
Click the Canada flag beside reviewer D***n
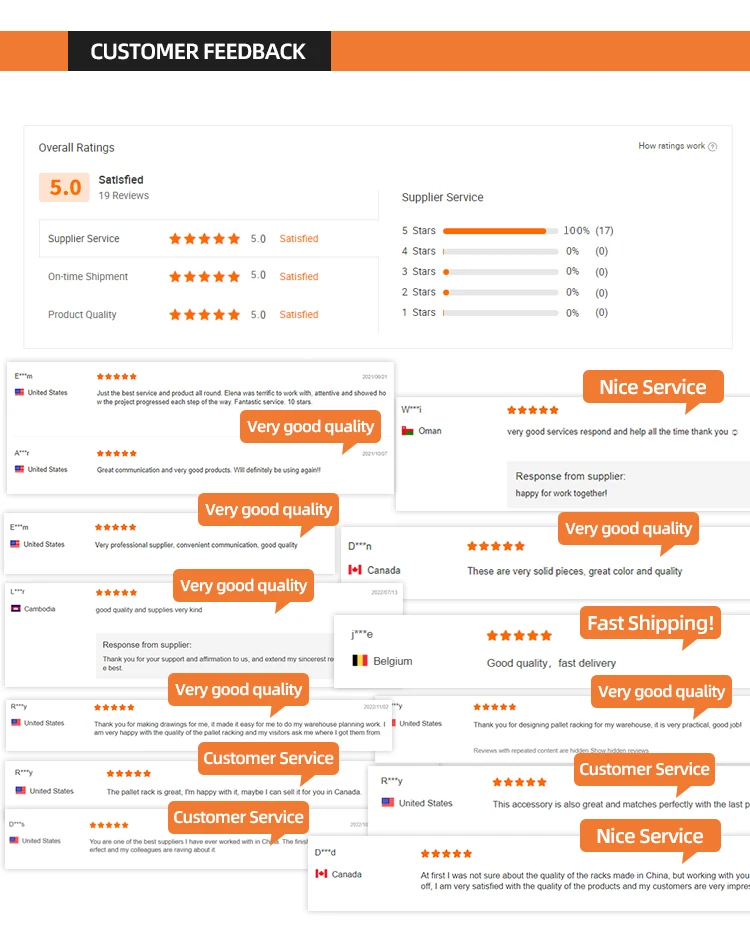355,570
